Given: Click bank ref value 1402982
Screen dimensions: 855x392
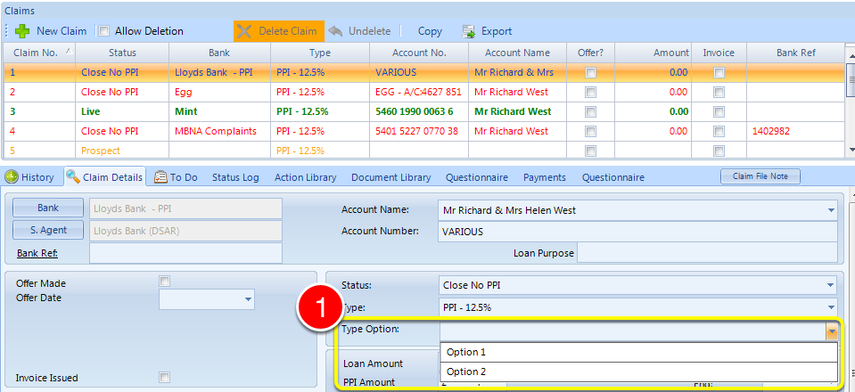Looking at the screenshot, I should (x=771, y=131).
